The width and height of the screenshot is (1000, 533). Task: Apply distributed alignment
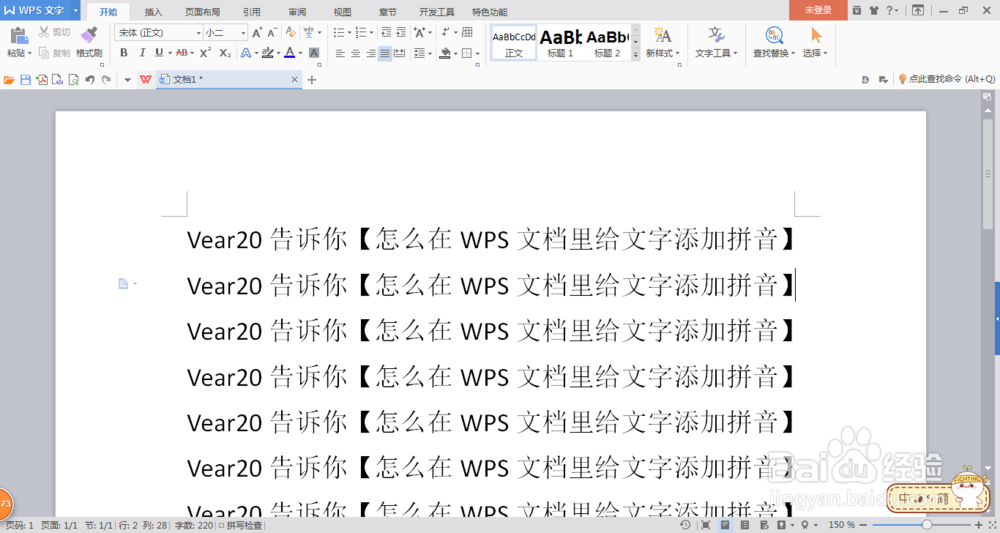[400, 54]
